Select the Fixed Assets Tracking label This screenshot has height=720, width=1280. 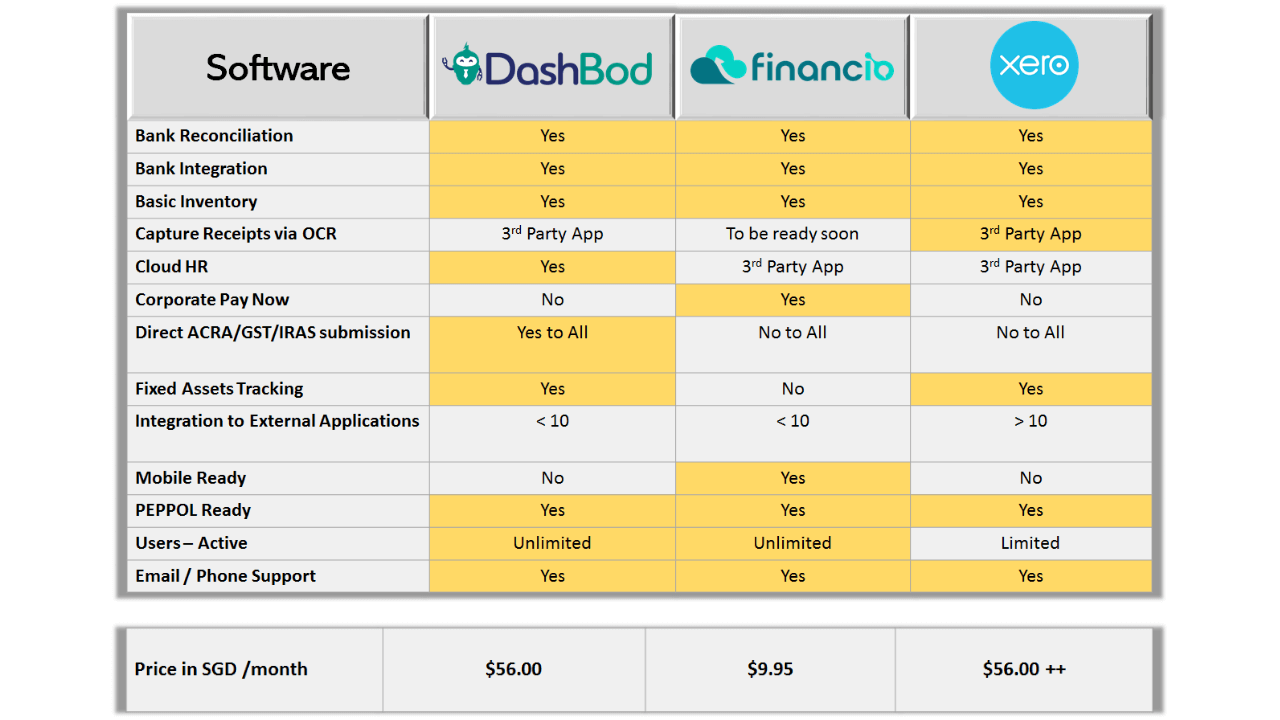coord(219,389)
